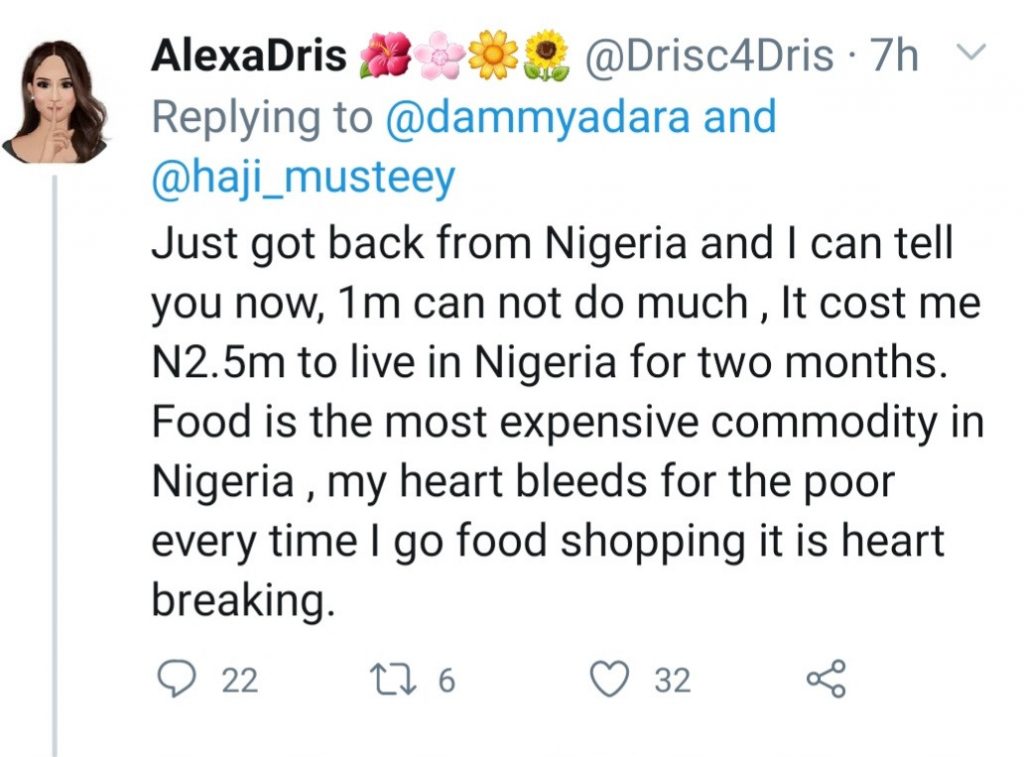Viewport: 1024px width, 757px height.
Task: Like the tweet with the heart icon
Action: (608, 680)
